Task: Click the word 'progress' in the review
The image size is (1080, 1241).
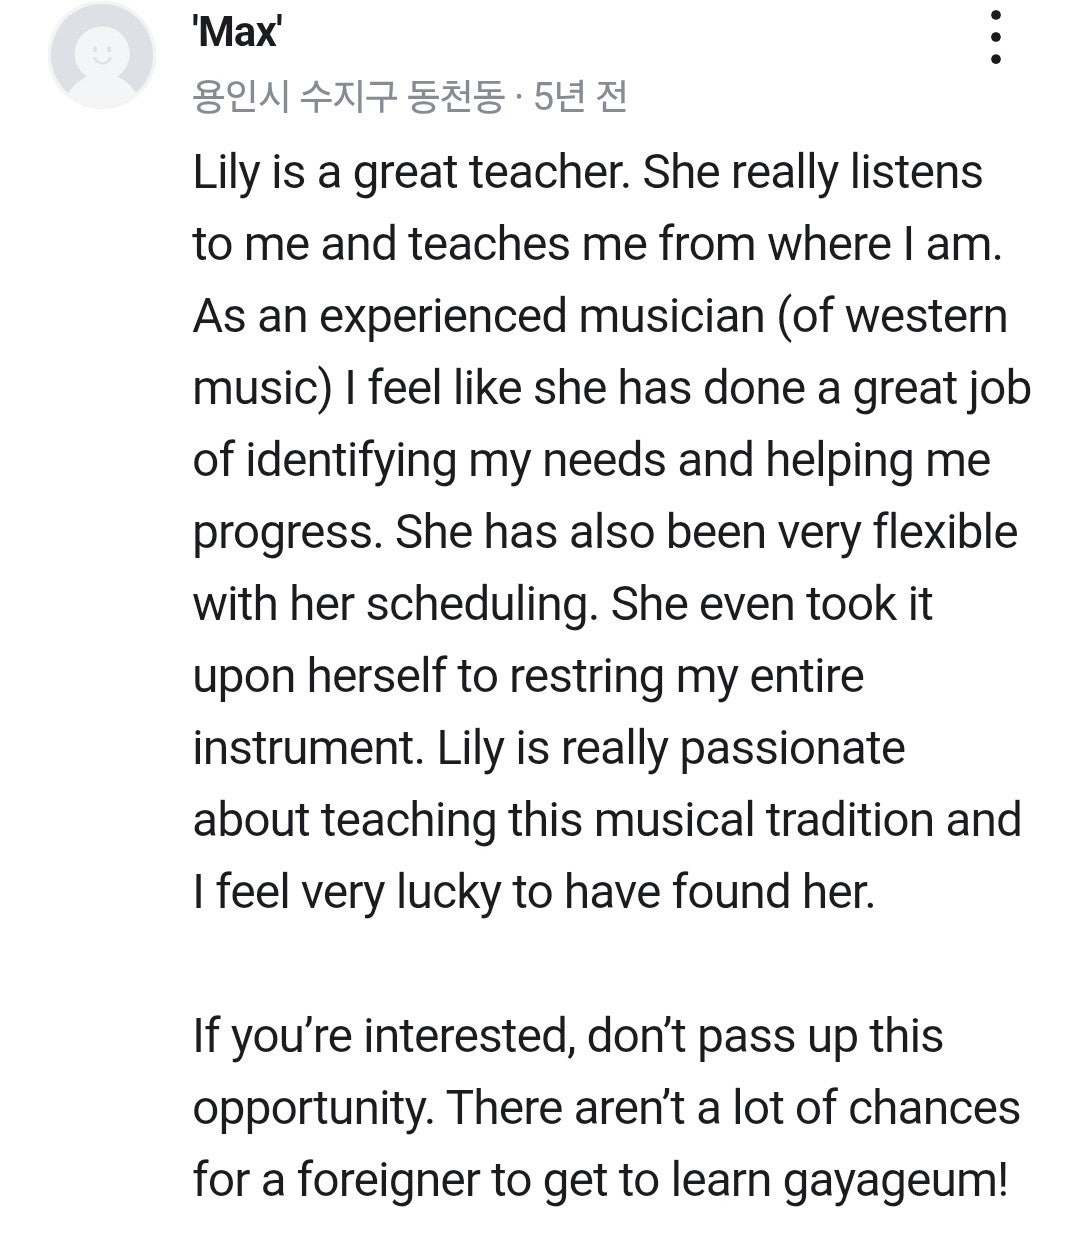Action: (287, 534)
